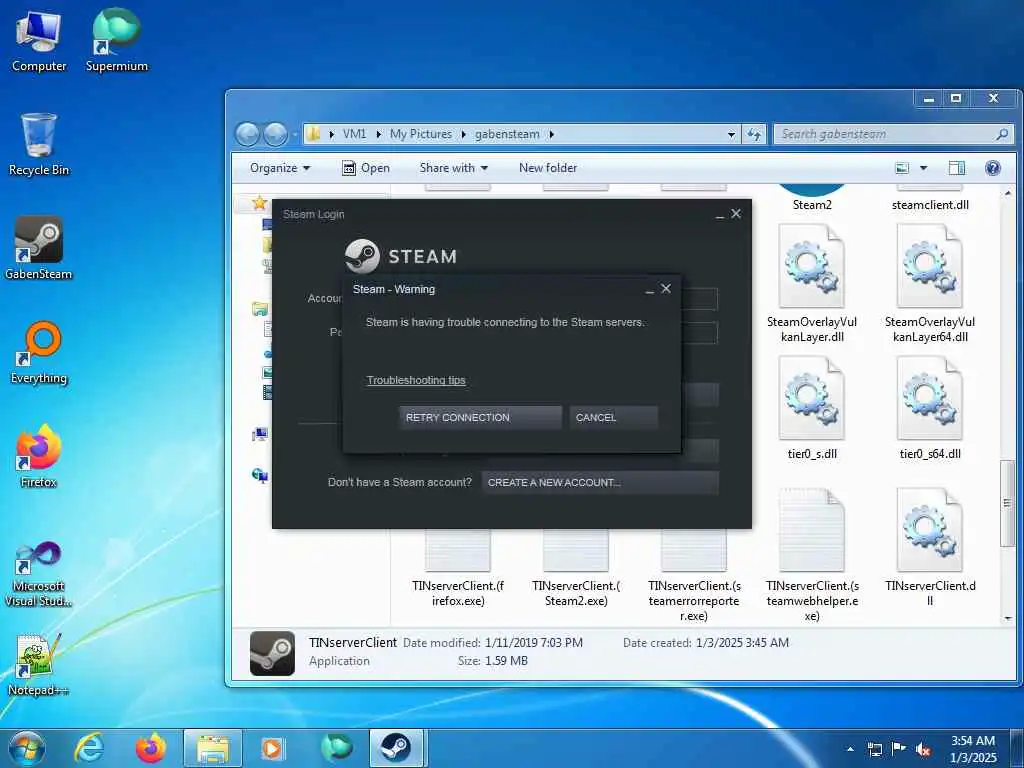This screenshot has width=1024, height=768.
Task: Show hidden tray icons arrow
Action: pyautogui.click(x=850, y=748)
